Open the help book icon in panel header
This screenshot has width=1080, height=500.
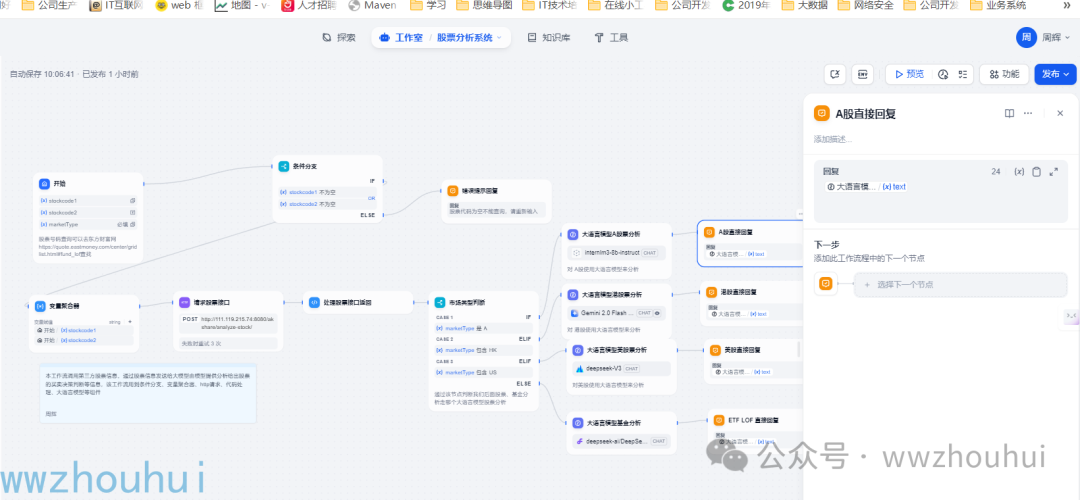(1010, 114)
